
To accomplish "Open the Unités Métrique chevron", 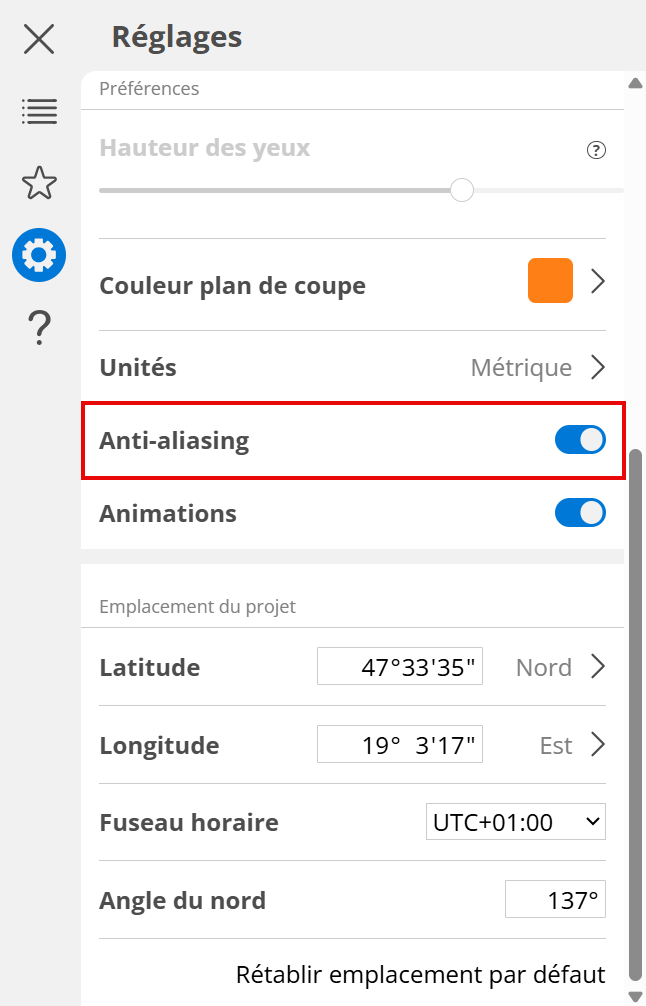I will 598,367.
